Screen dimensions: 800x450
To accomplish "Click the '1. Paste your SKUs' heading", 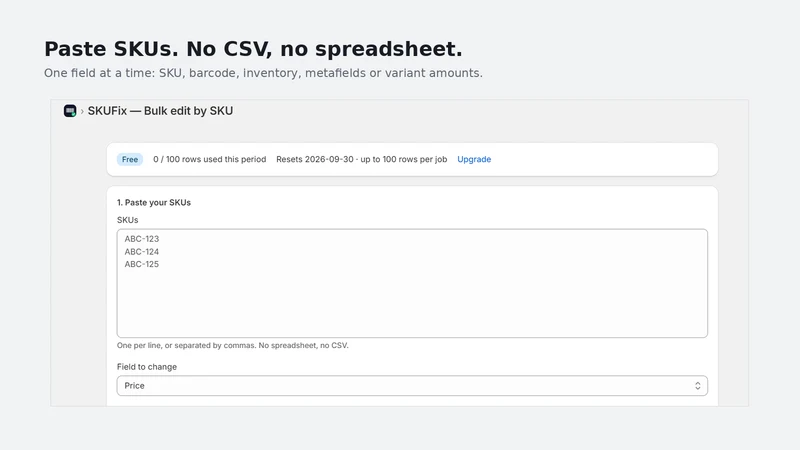I will click(154, 203).
